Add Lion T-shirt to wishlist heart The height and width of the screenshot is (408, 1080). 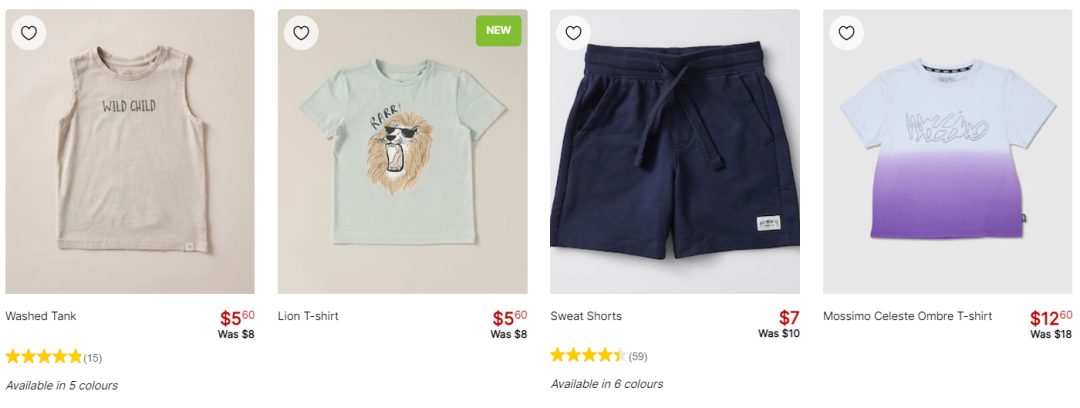301,33
